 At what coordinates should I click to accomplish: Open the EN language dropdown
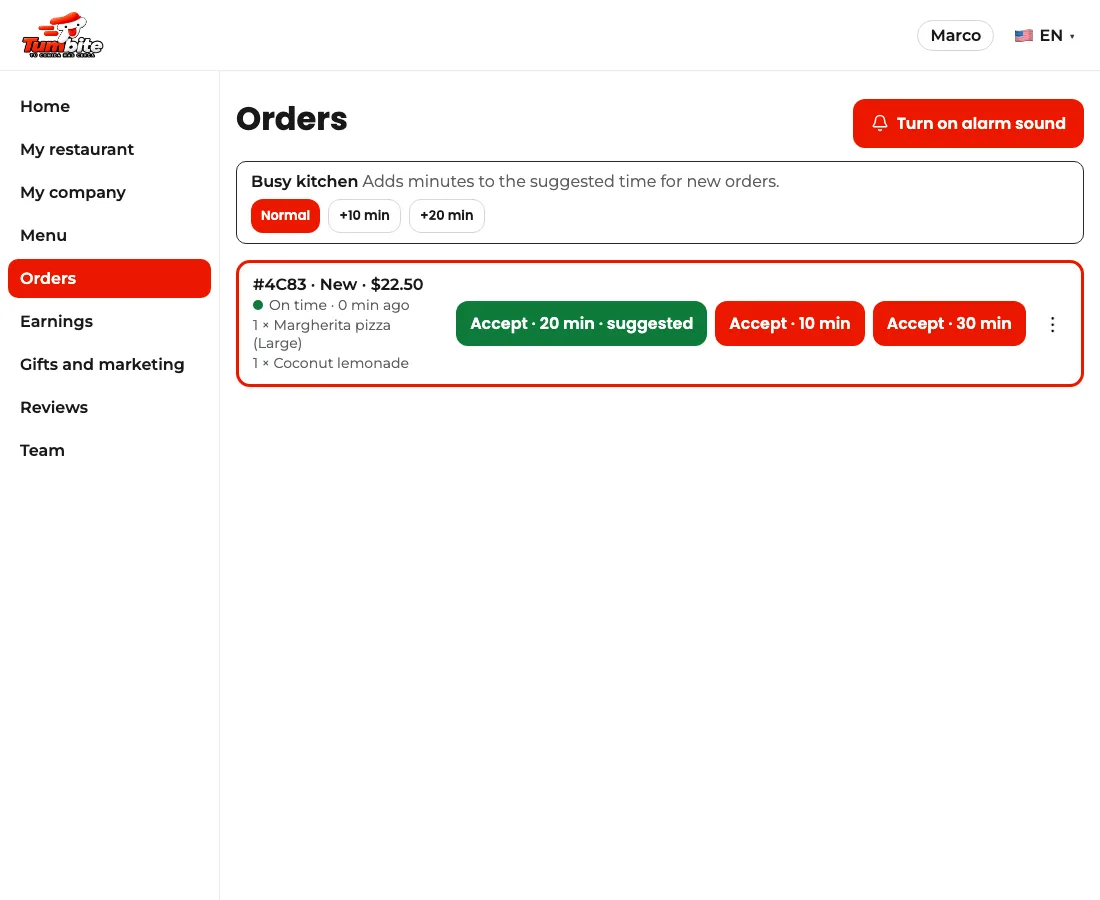coord(1045,36)
